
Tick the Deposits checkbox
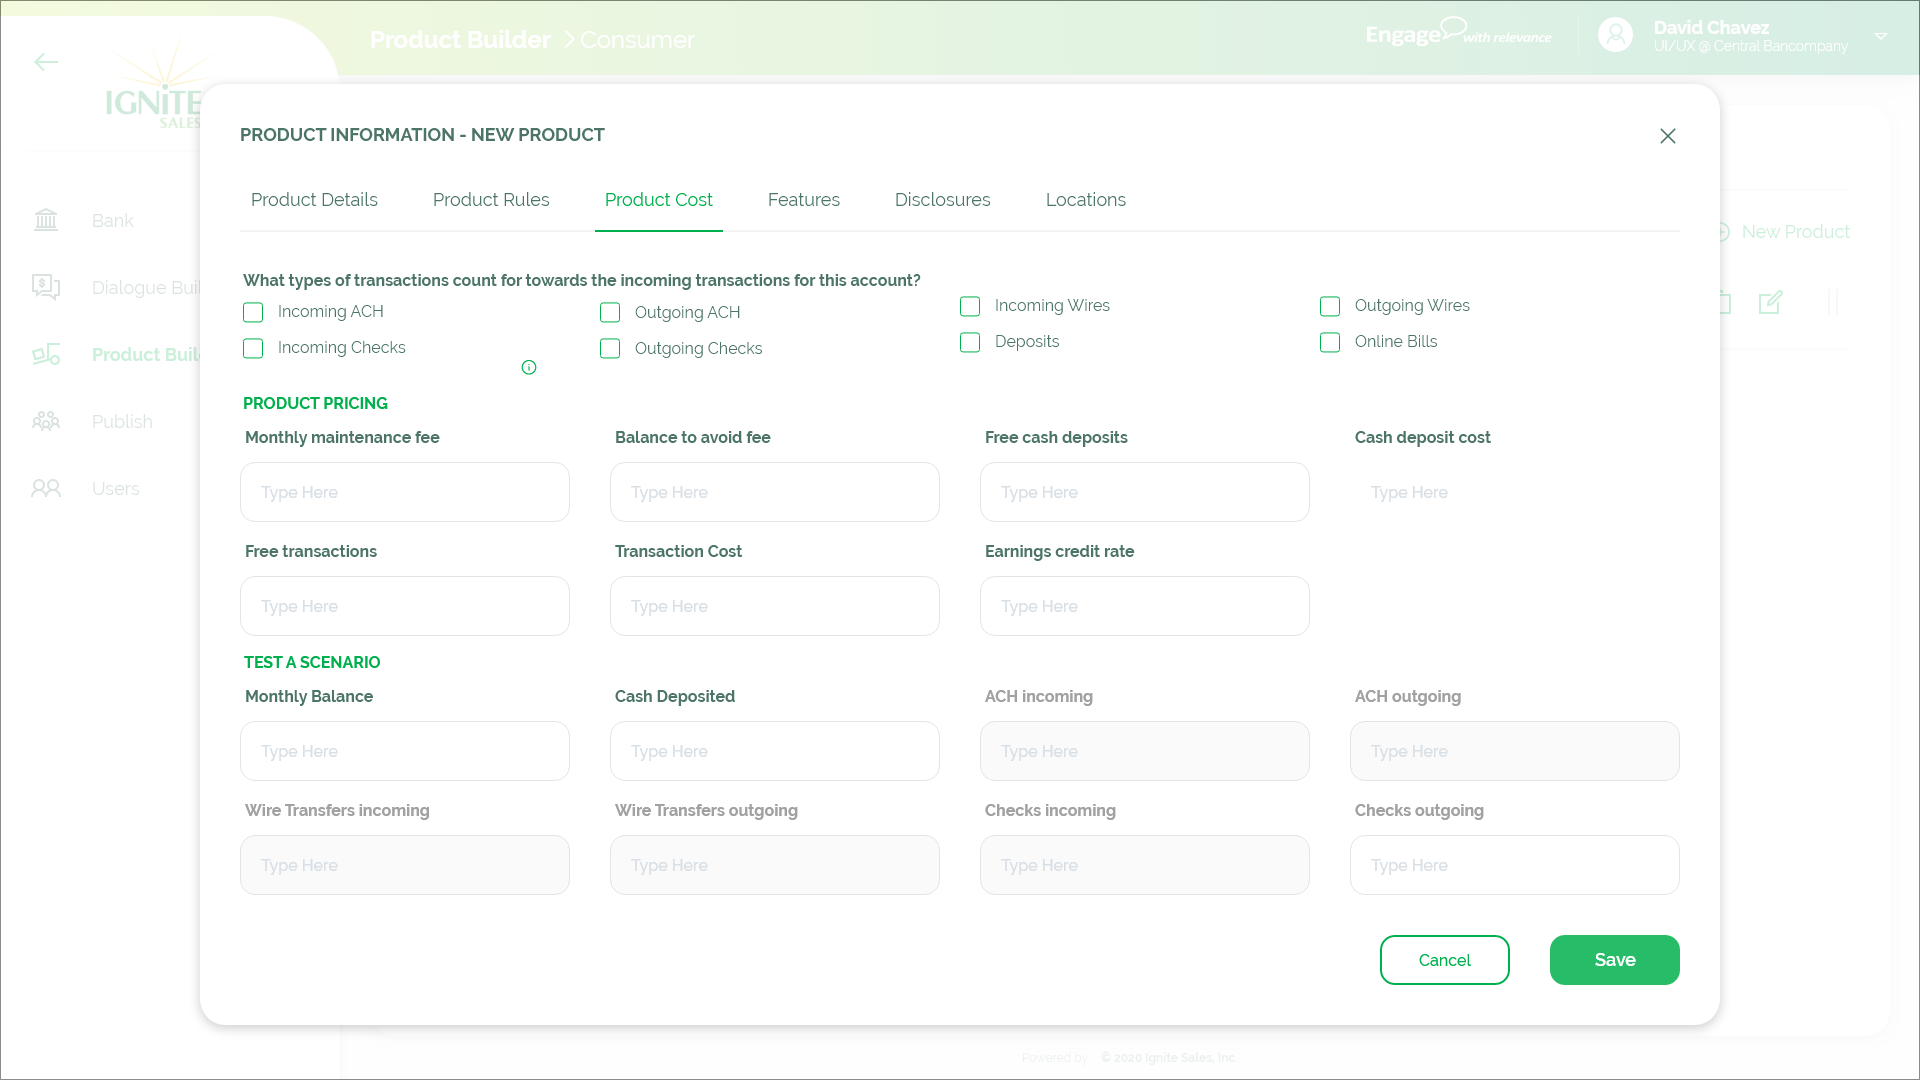[970, 342]
